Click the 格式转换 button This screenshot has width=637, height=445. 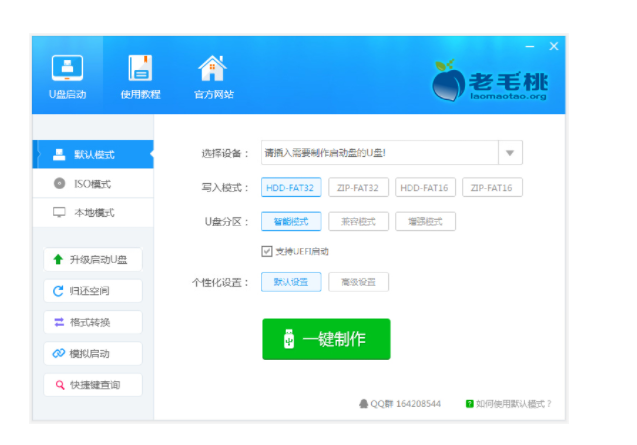pos(93,322)
